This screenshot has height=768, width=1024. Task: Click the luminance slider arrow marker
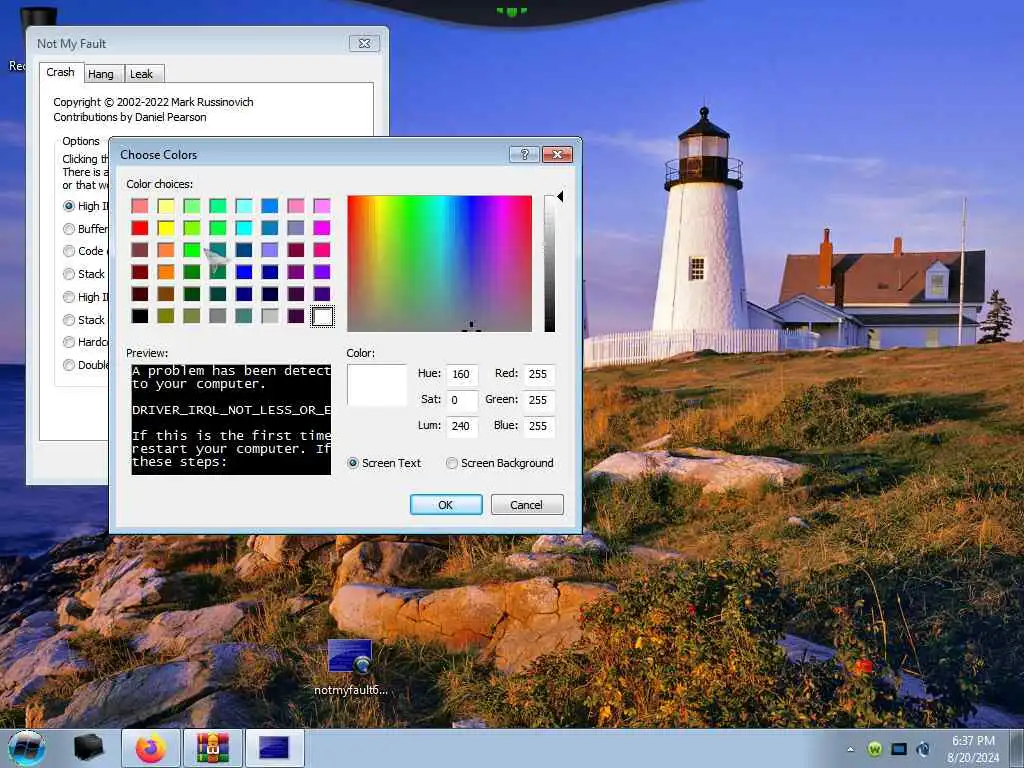[560, 197]
